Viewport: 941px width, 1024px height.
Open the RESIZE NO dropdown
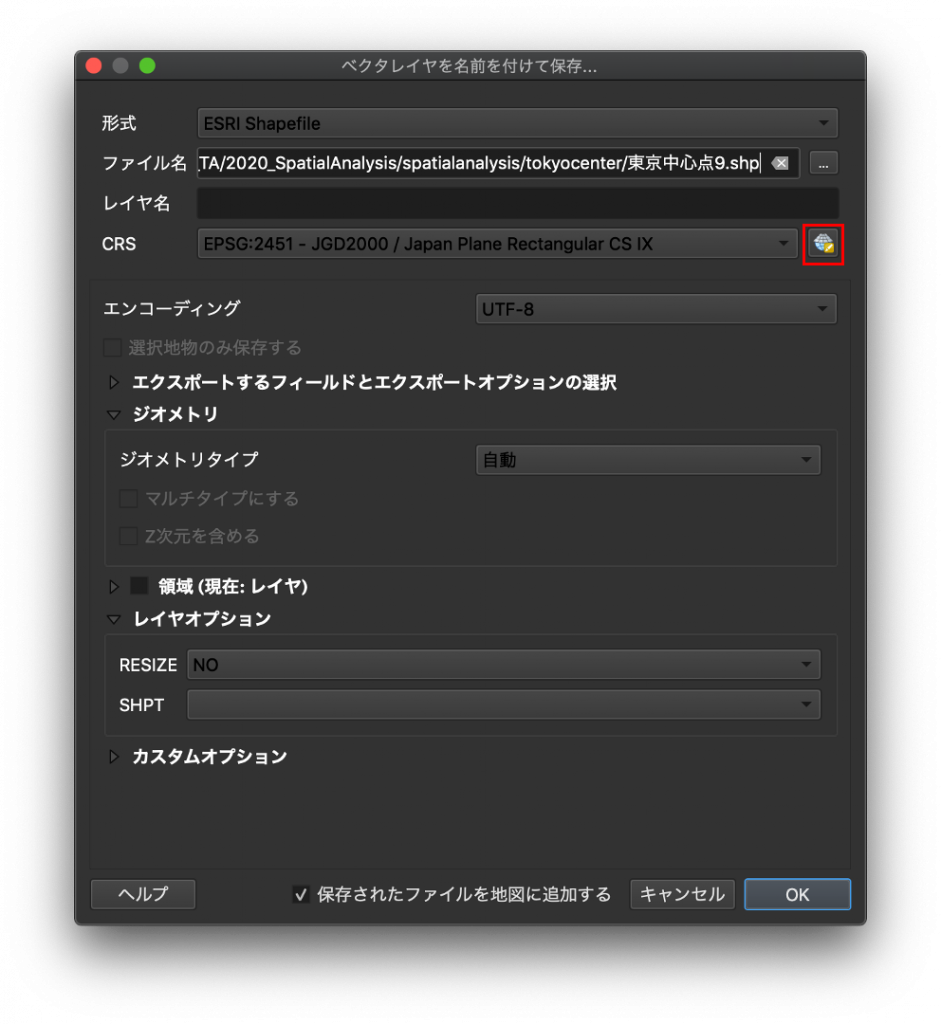(503, 665)
